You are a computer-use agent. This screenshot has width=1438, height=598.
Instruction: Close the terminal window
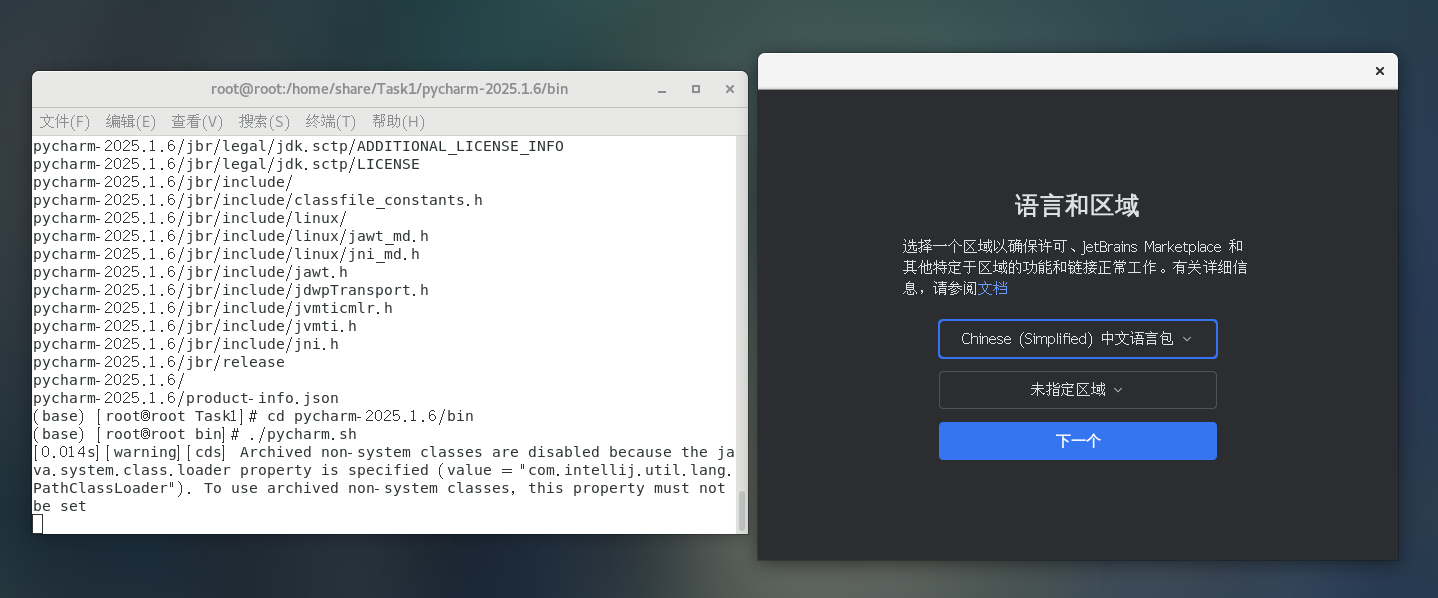(x=730, y=89)
